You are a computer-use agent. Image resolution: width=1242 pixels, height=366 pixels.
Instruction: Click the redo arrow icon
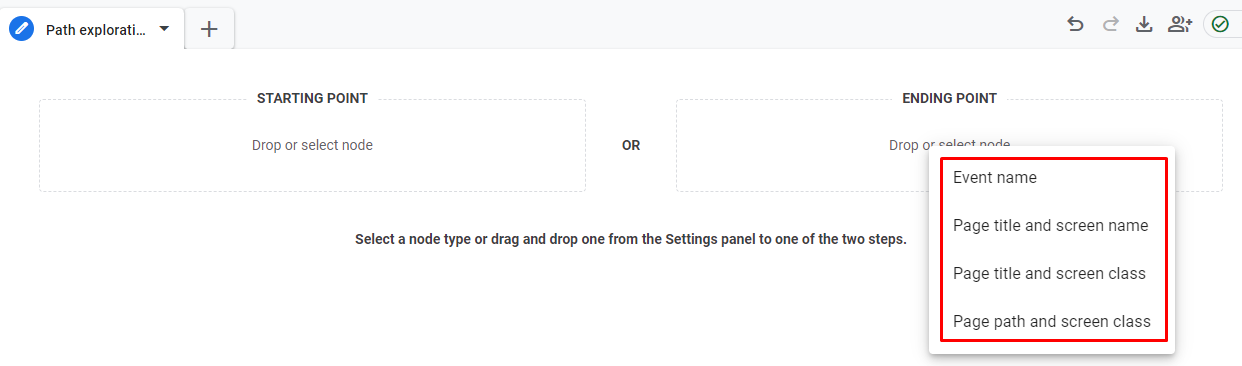[1110, 25]
